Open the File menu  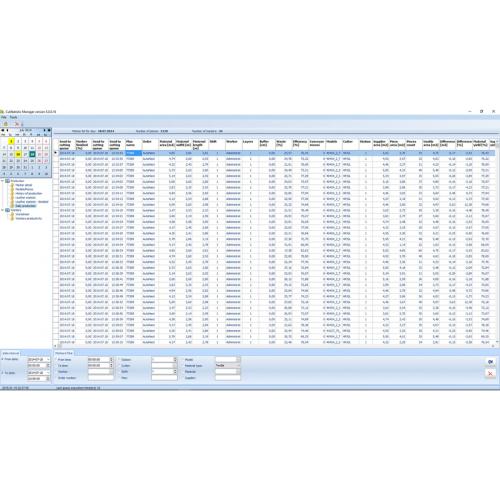4,117
